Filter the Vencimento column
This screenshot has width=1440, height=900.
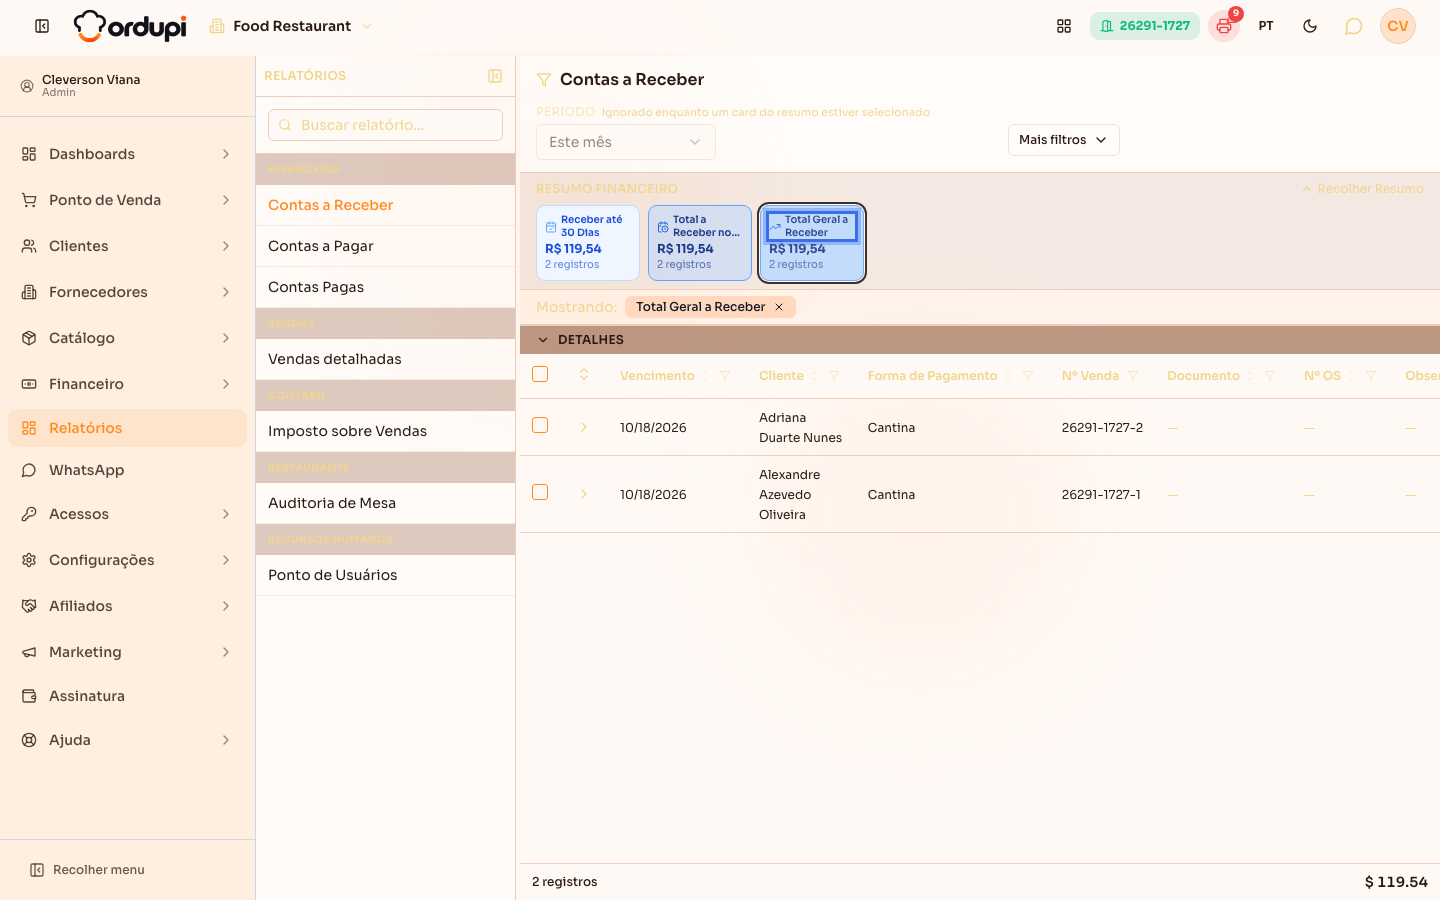[725, 376]
